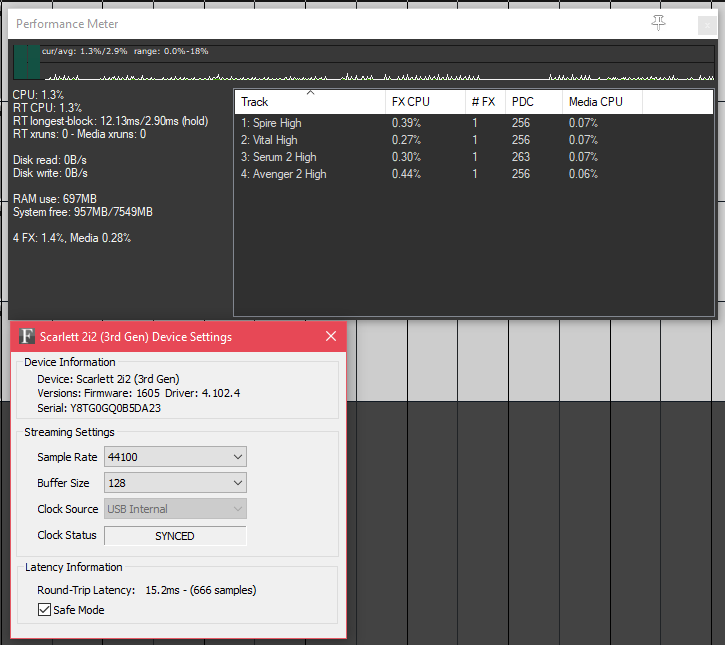Pin the Performance Meter window
725x645 pixels.
pos(658,23)
